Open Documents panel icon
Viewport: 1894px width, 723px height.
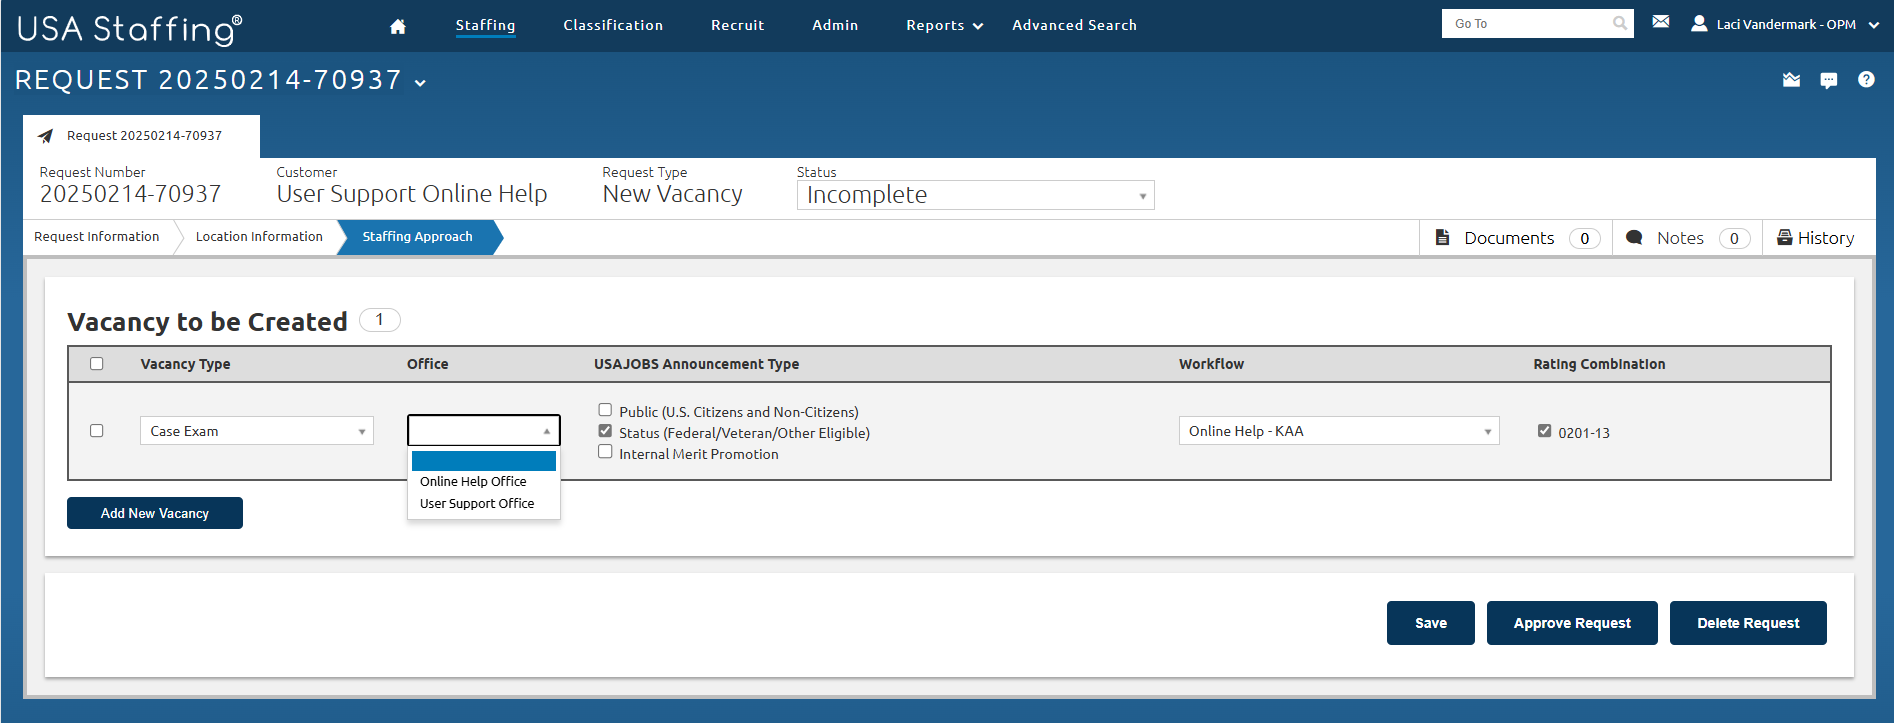[x=1443, y=238]
